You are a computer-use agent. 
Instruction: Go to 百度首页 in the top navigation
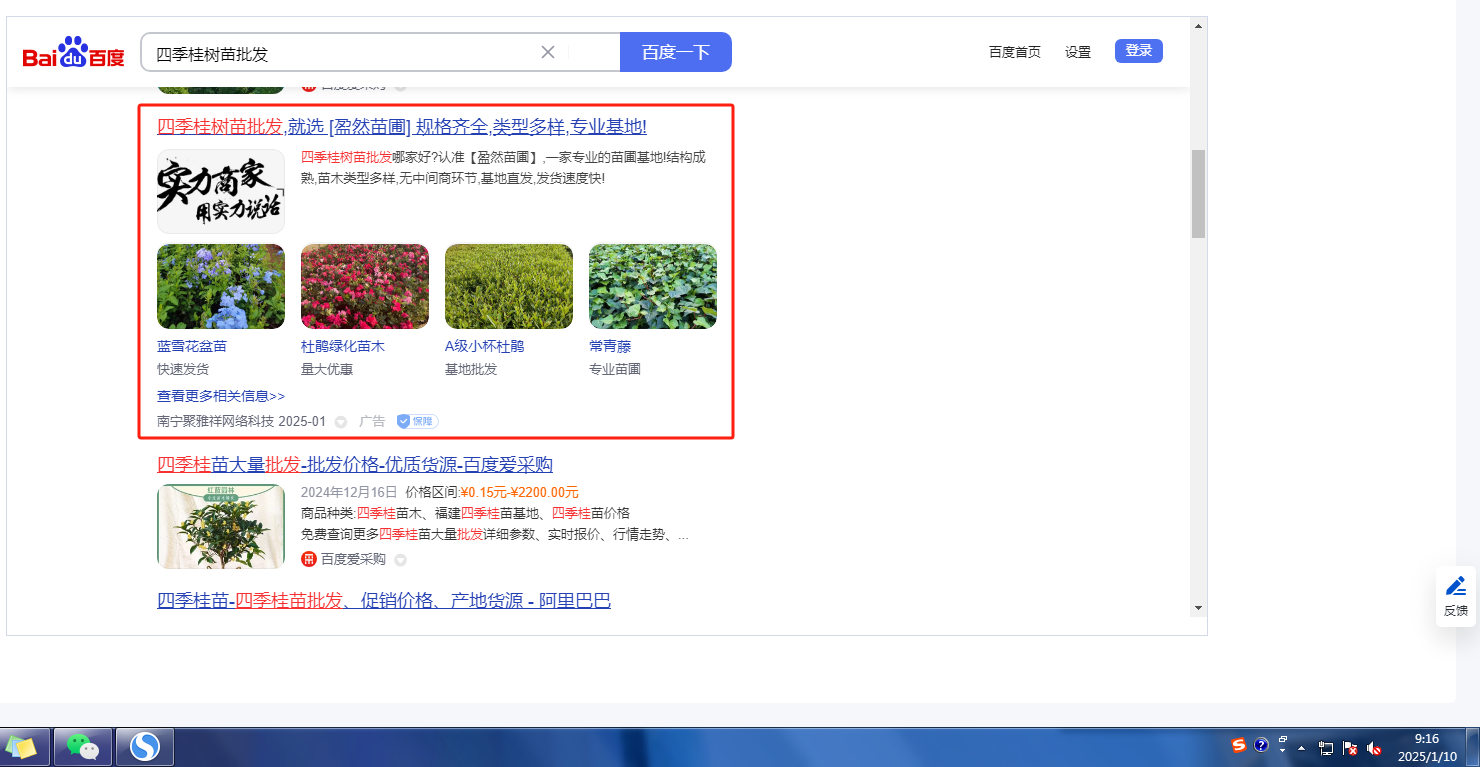[x=1014, y=52]
